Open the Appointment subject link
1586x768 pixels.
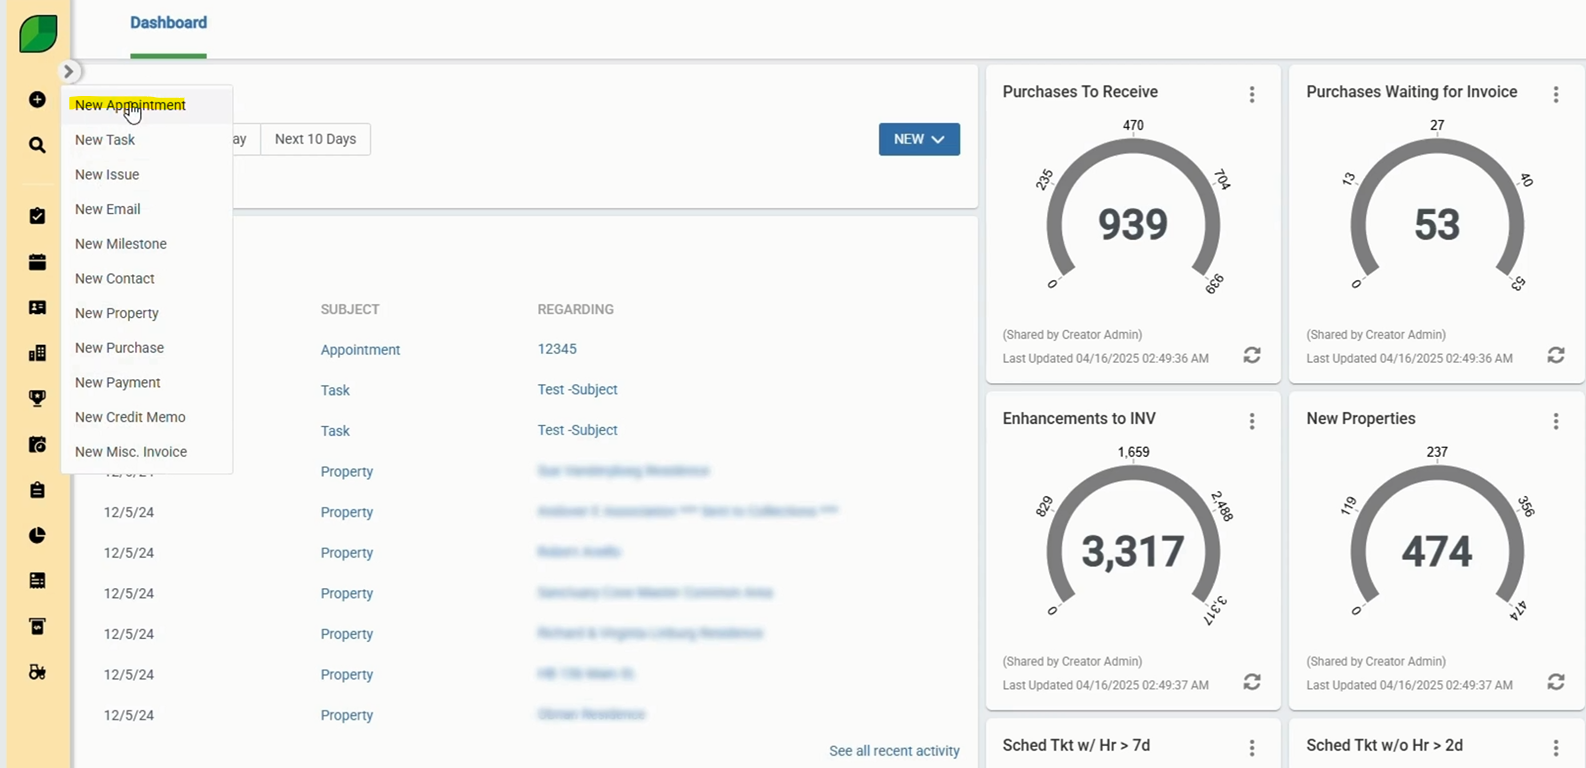[x=360, y=350]
